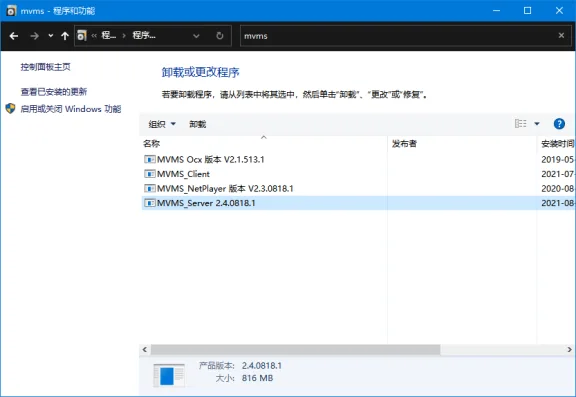This screenshot has height=397, width=576.
Task: Open help with the question mark icon
Action: 559,124
